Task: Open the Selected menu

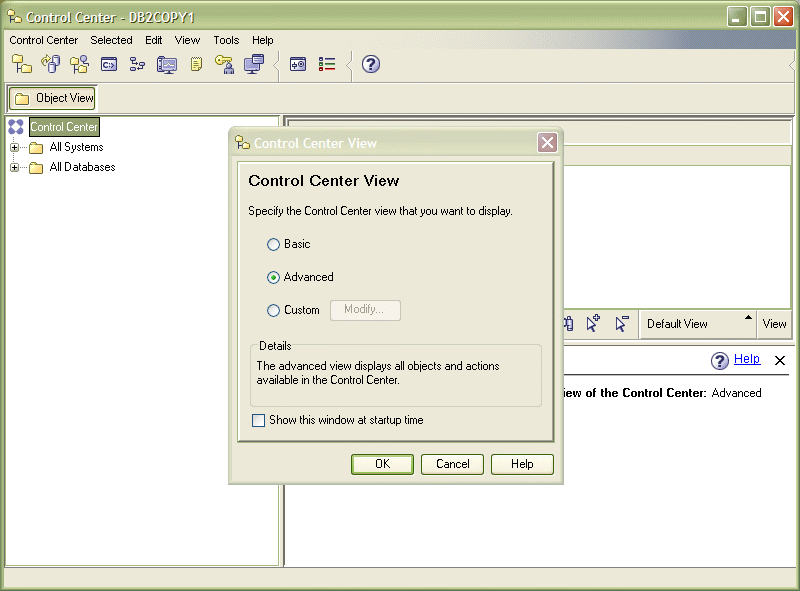Action: [111, 40]
